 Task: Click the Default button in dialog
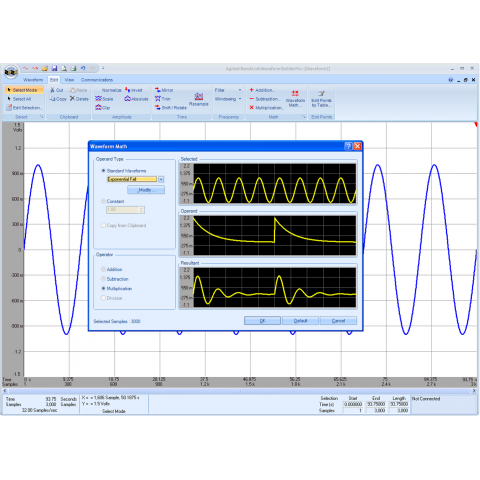pyautogui.click(x=300, y=321)
